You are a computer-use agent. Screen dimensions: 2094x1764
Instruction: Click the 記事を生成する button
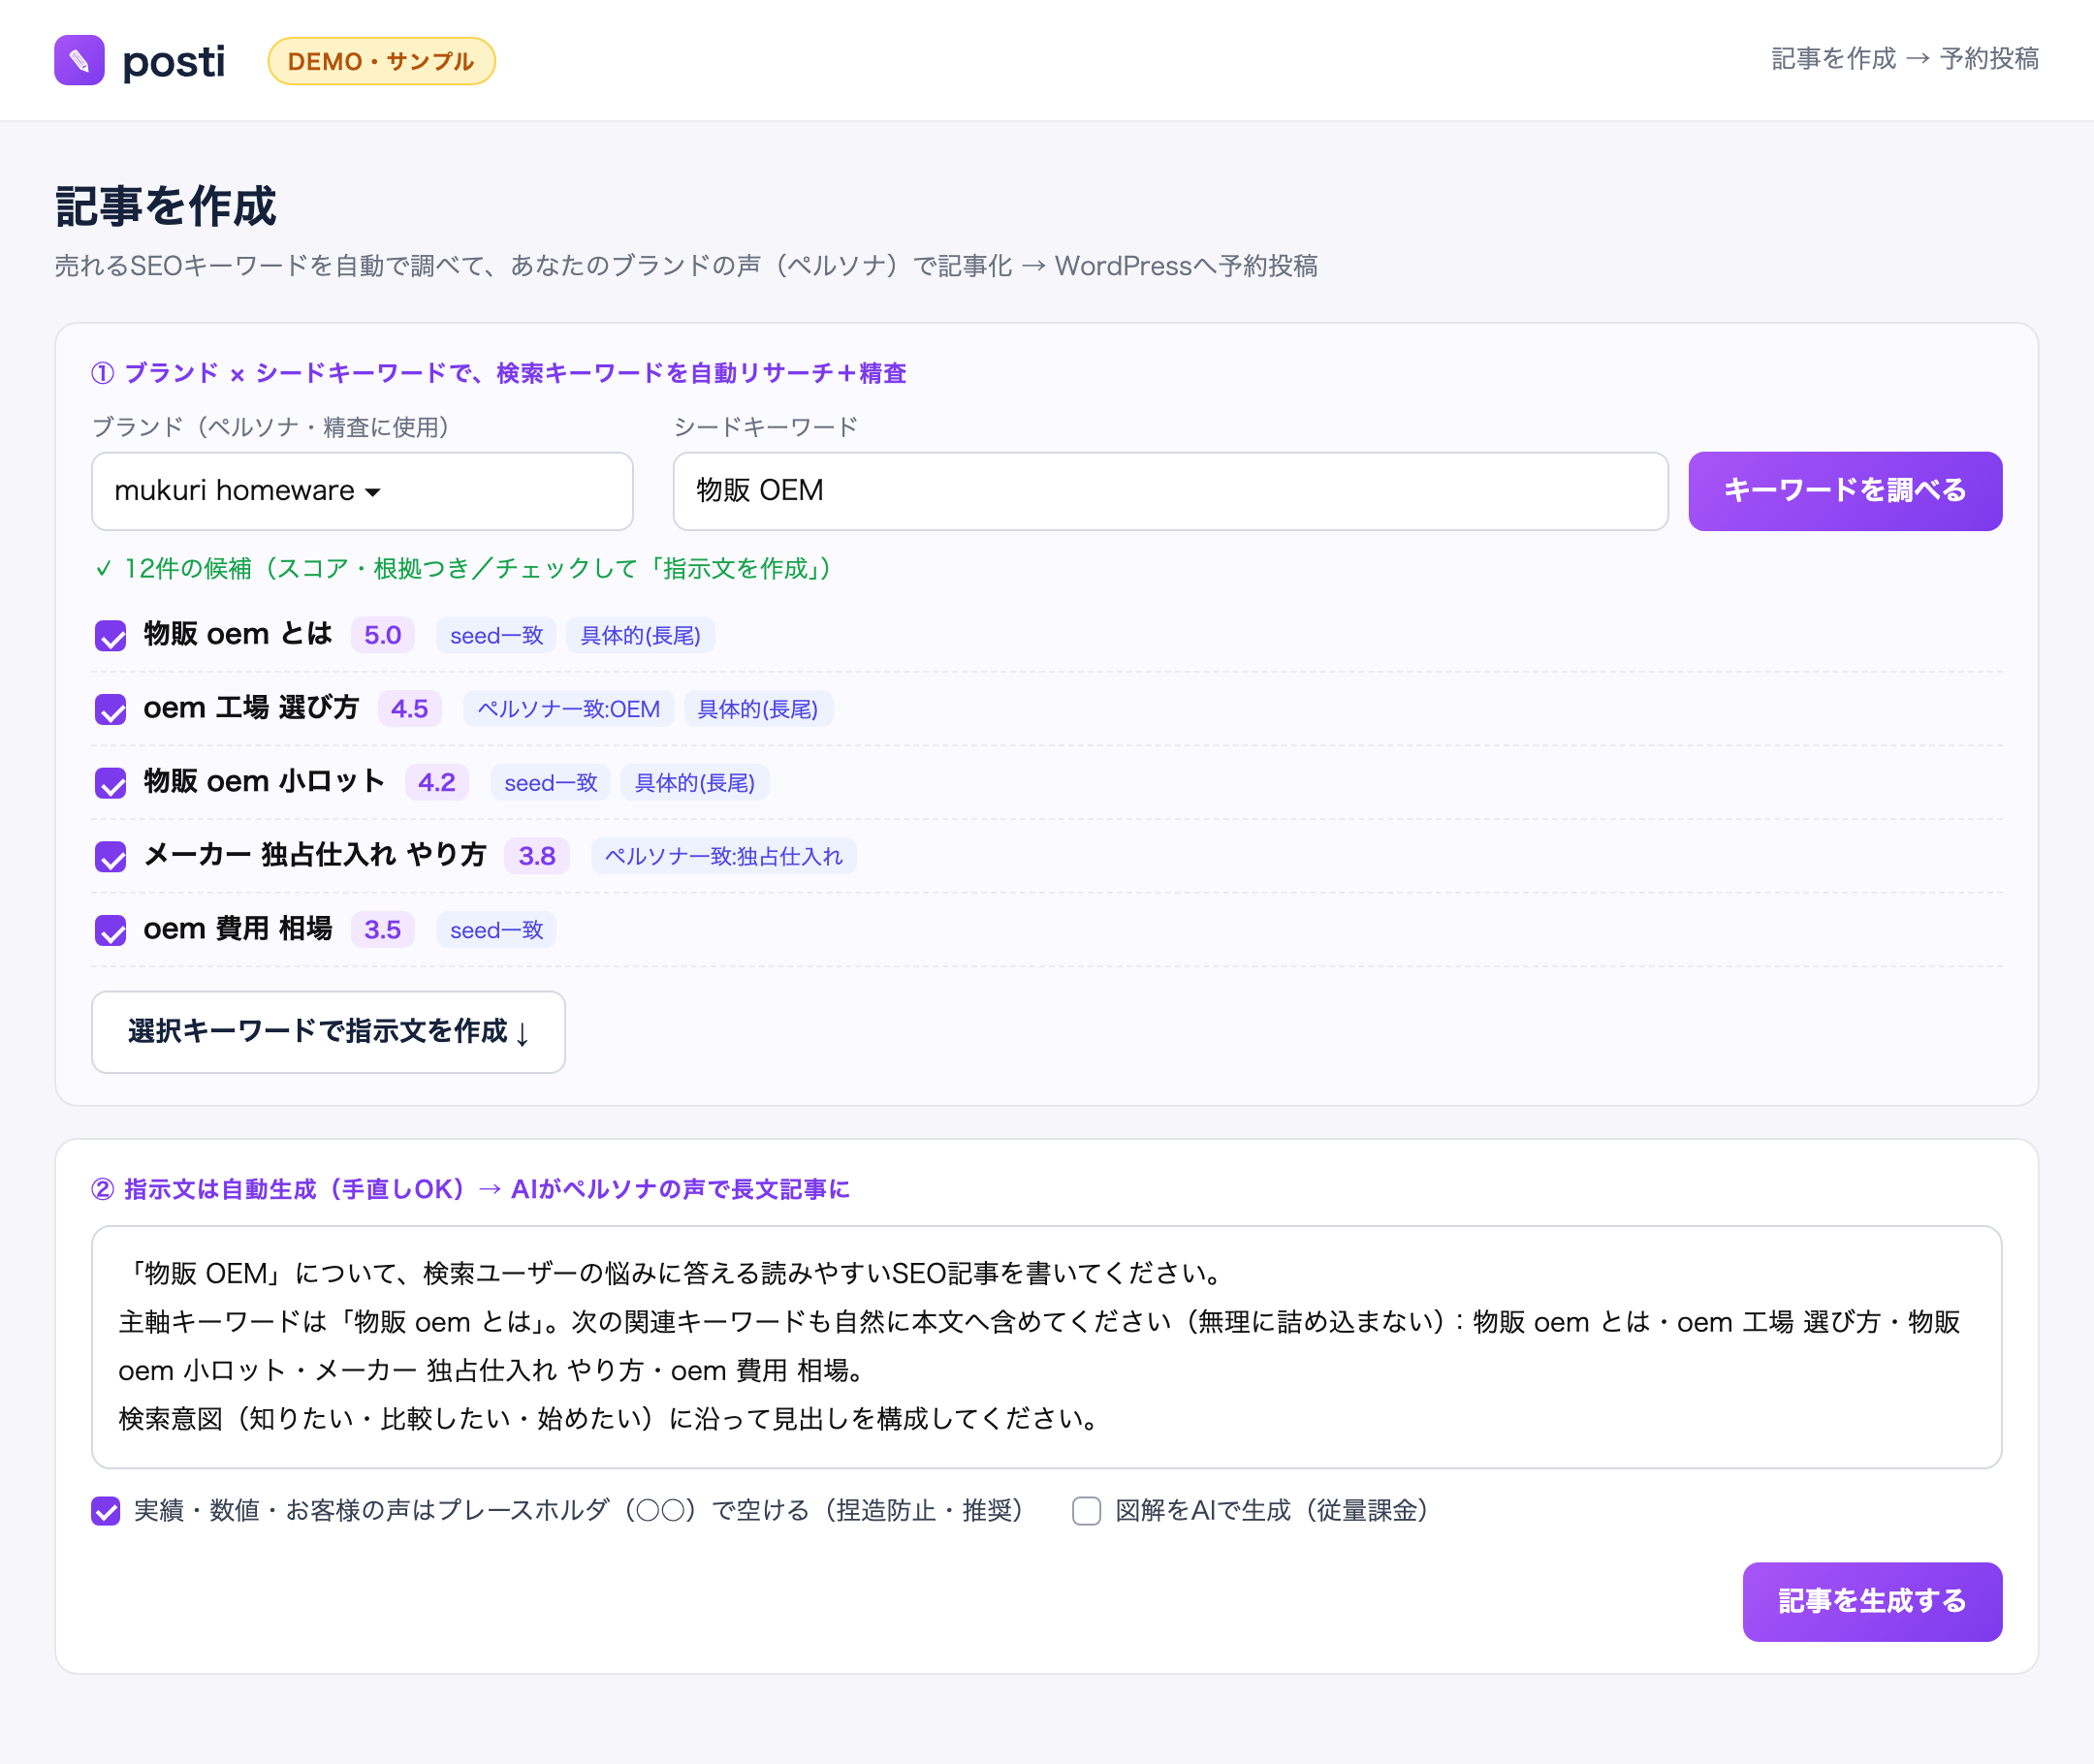click(1871, 1601)
